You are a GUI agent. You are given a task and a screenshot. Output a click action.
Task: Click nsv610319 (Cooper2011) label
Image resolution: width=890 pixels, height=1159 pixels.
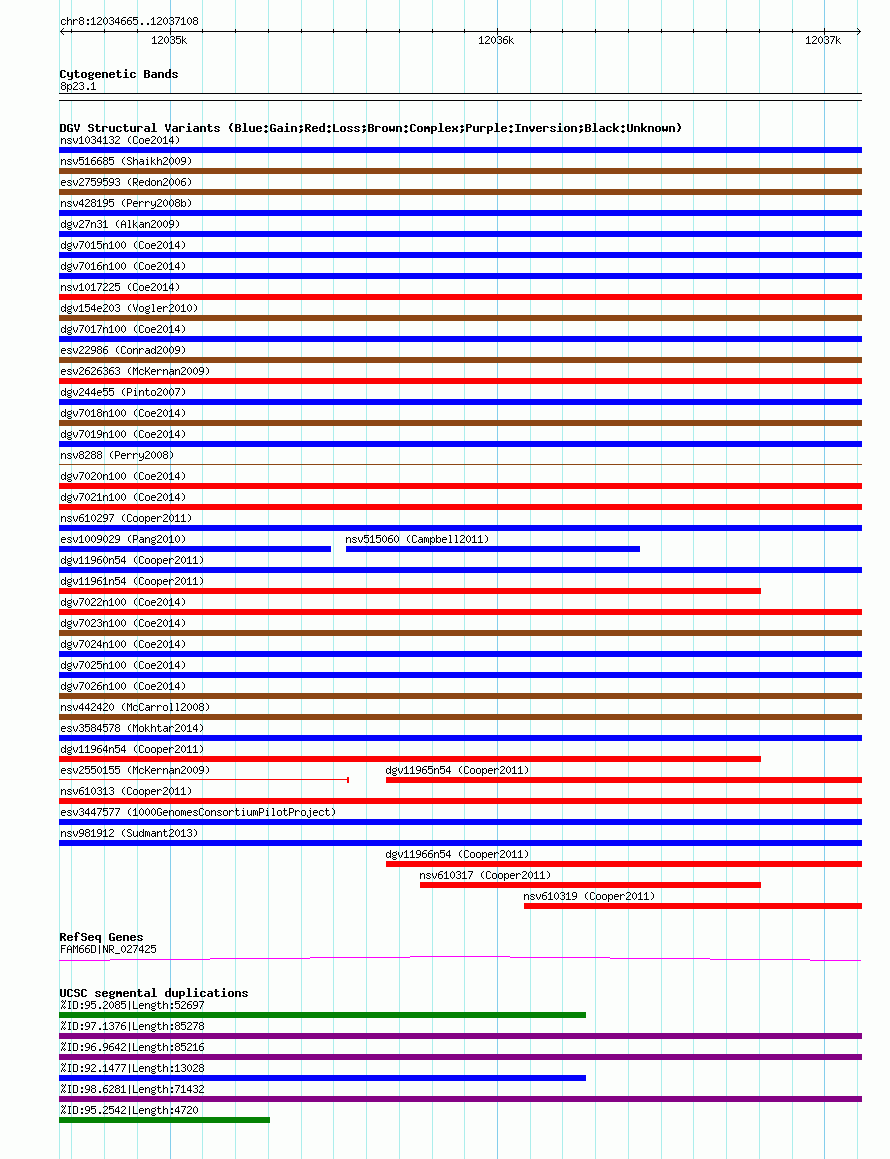[589, 897]
